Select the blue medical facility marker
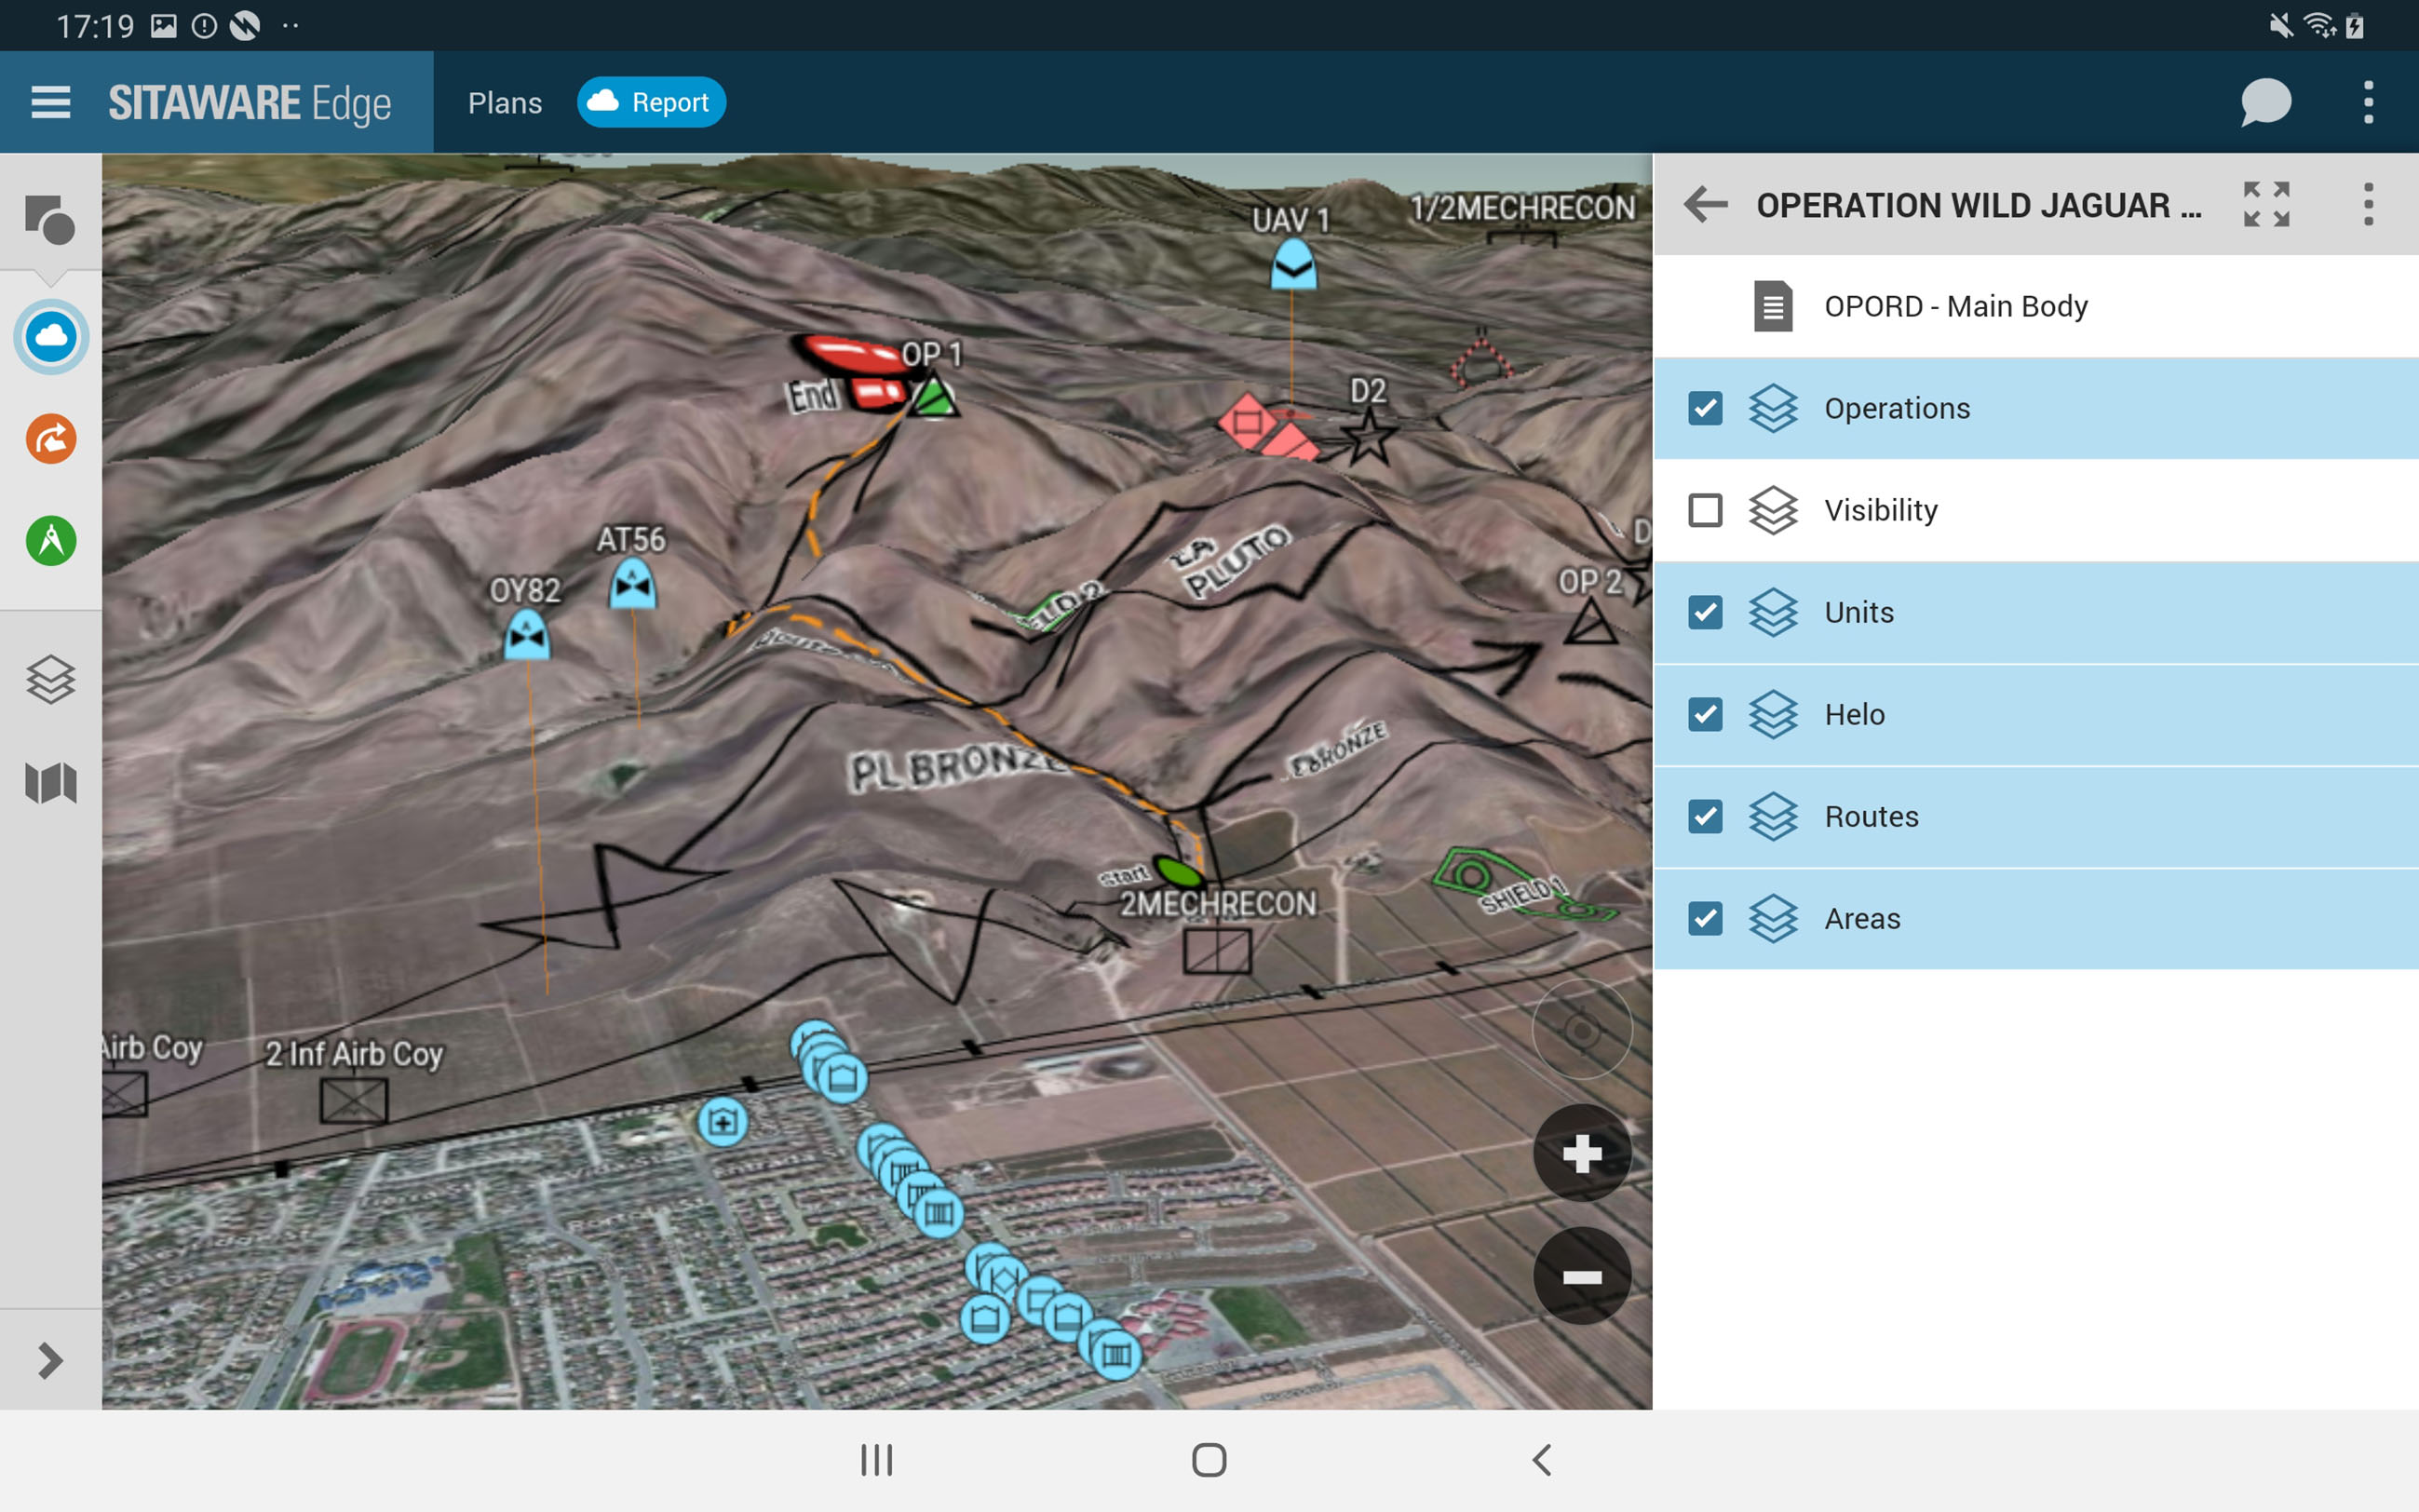The width and height of the screenshot is (2419, 1512). (722, 1122)
